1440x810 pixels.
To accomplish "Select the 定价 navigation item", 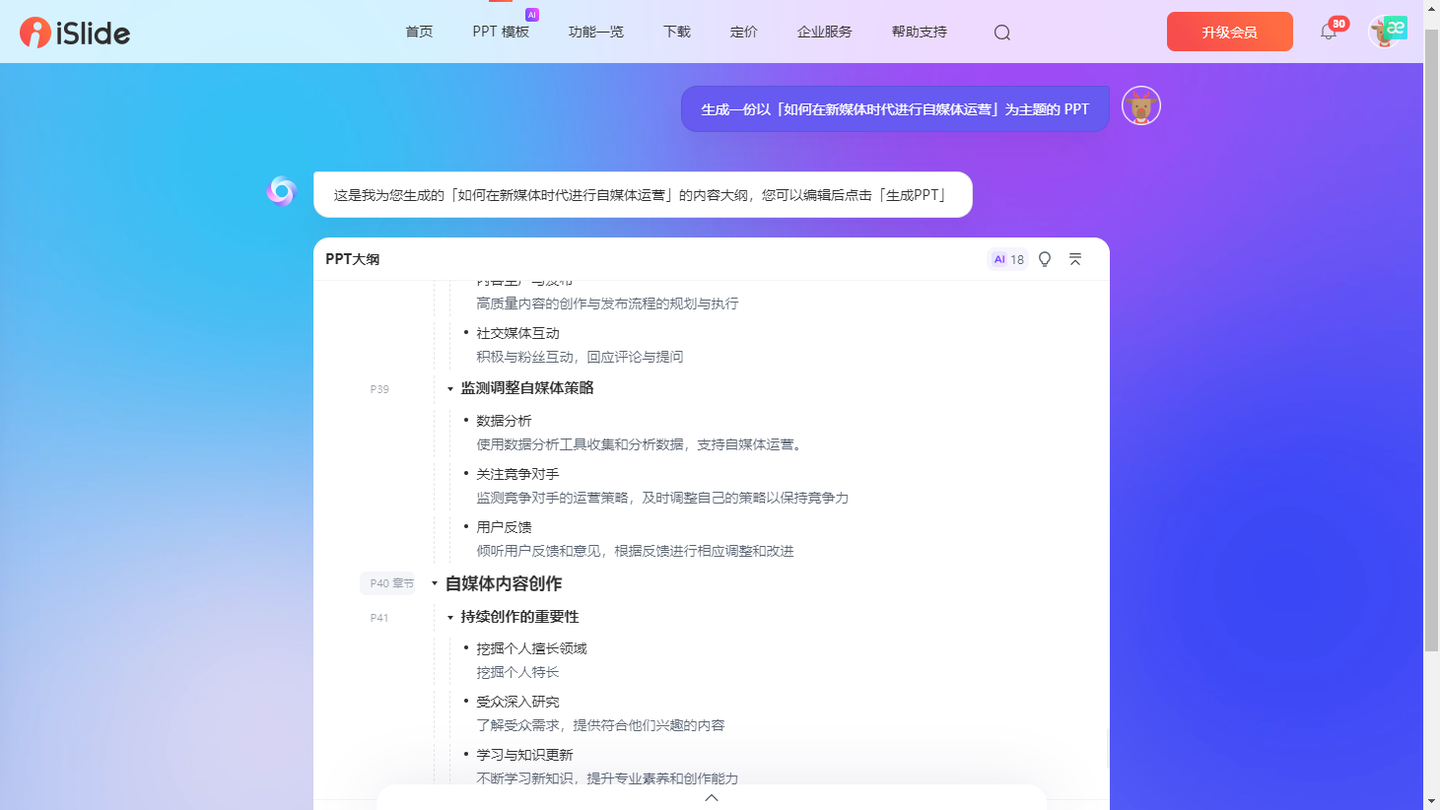I will [x=744, y=31].
